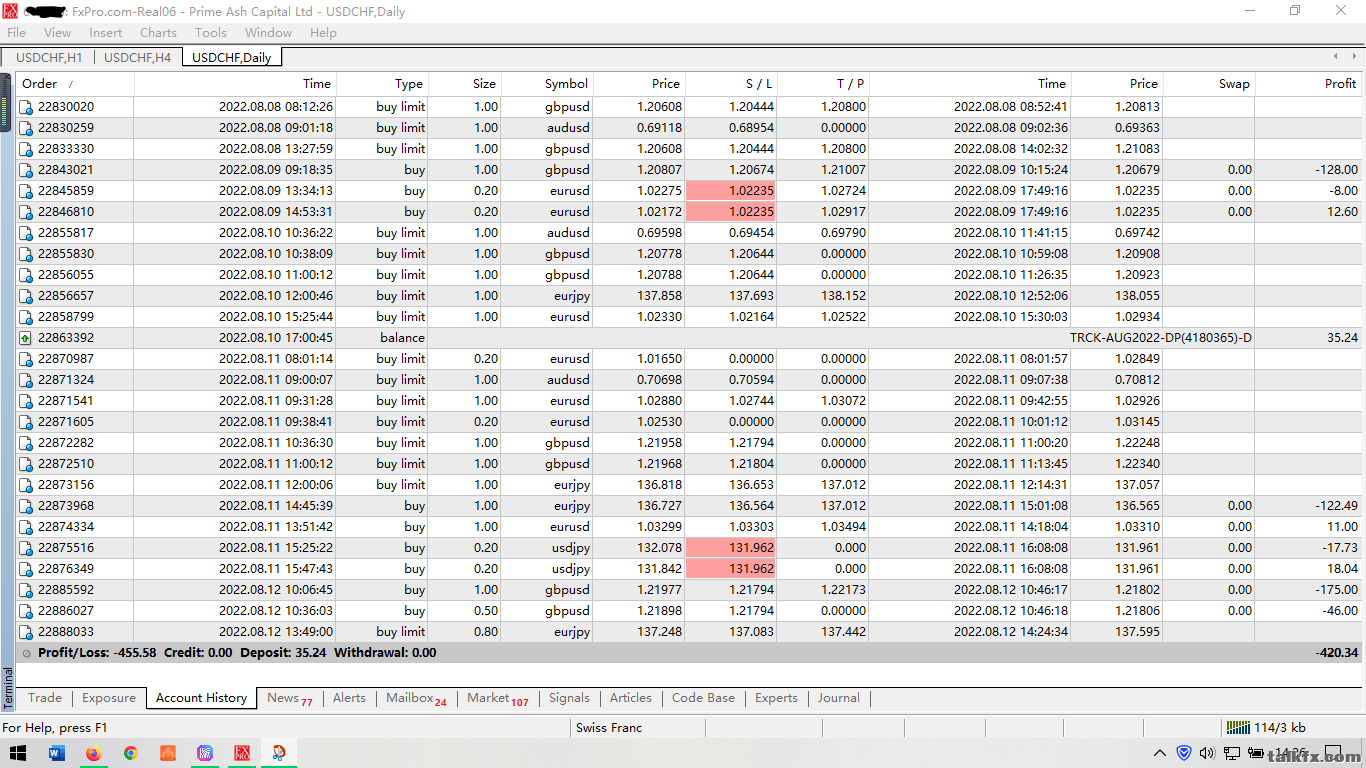Switch to the USDCHF,H4 chart tab
This screenshot has height=768, width=1366.
(x=138, y=57)
